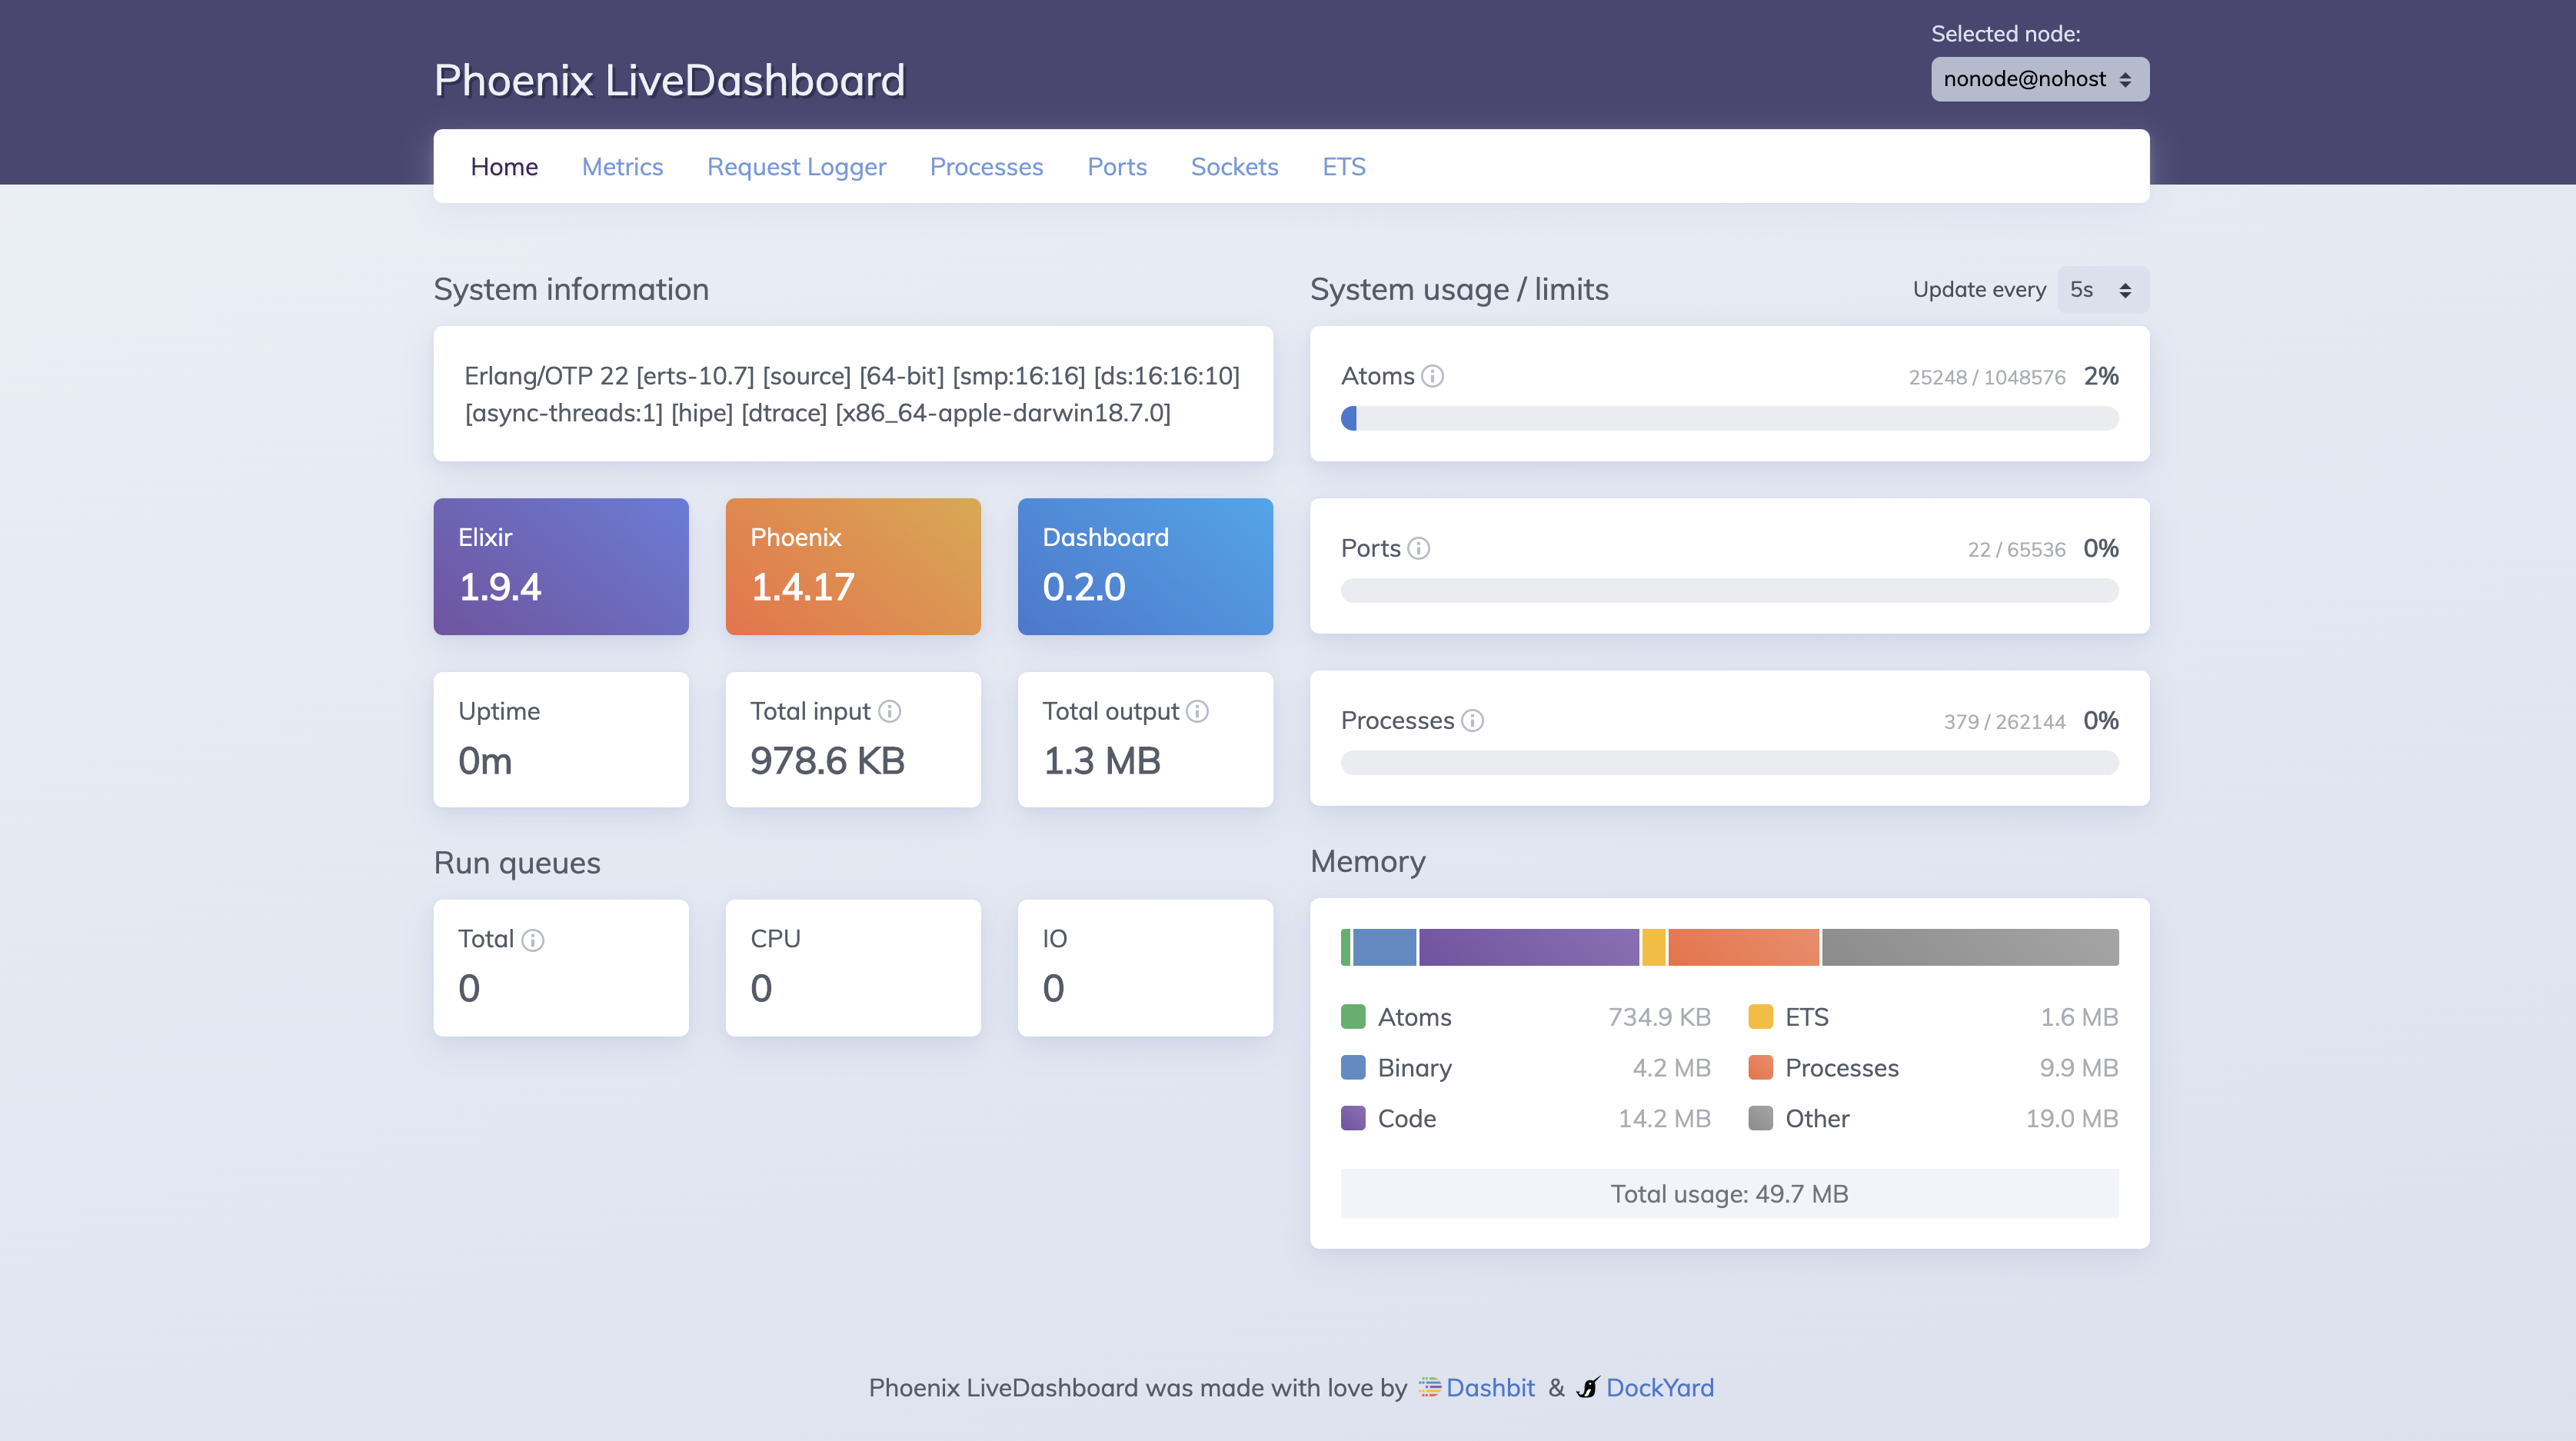Click the Home tab
The width and height of the screenshot is (2576, 1441).
[504, 166]
